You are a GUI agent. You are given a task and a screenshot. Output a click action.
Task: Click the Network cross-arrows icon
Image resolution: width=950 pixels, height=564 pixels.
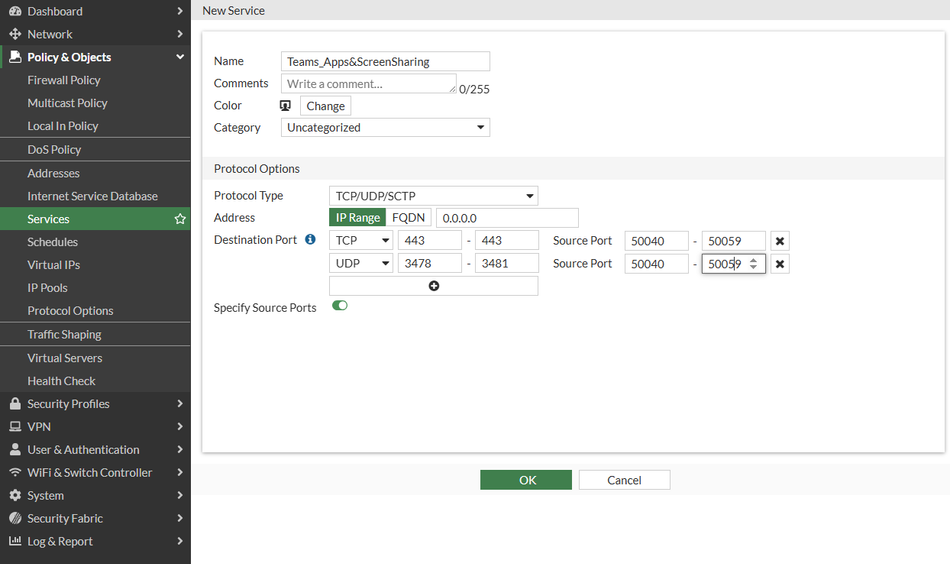15,34
